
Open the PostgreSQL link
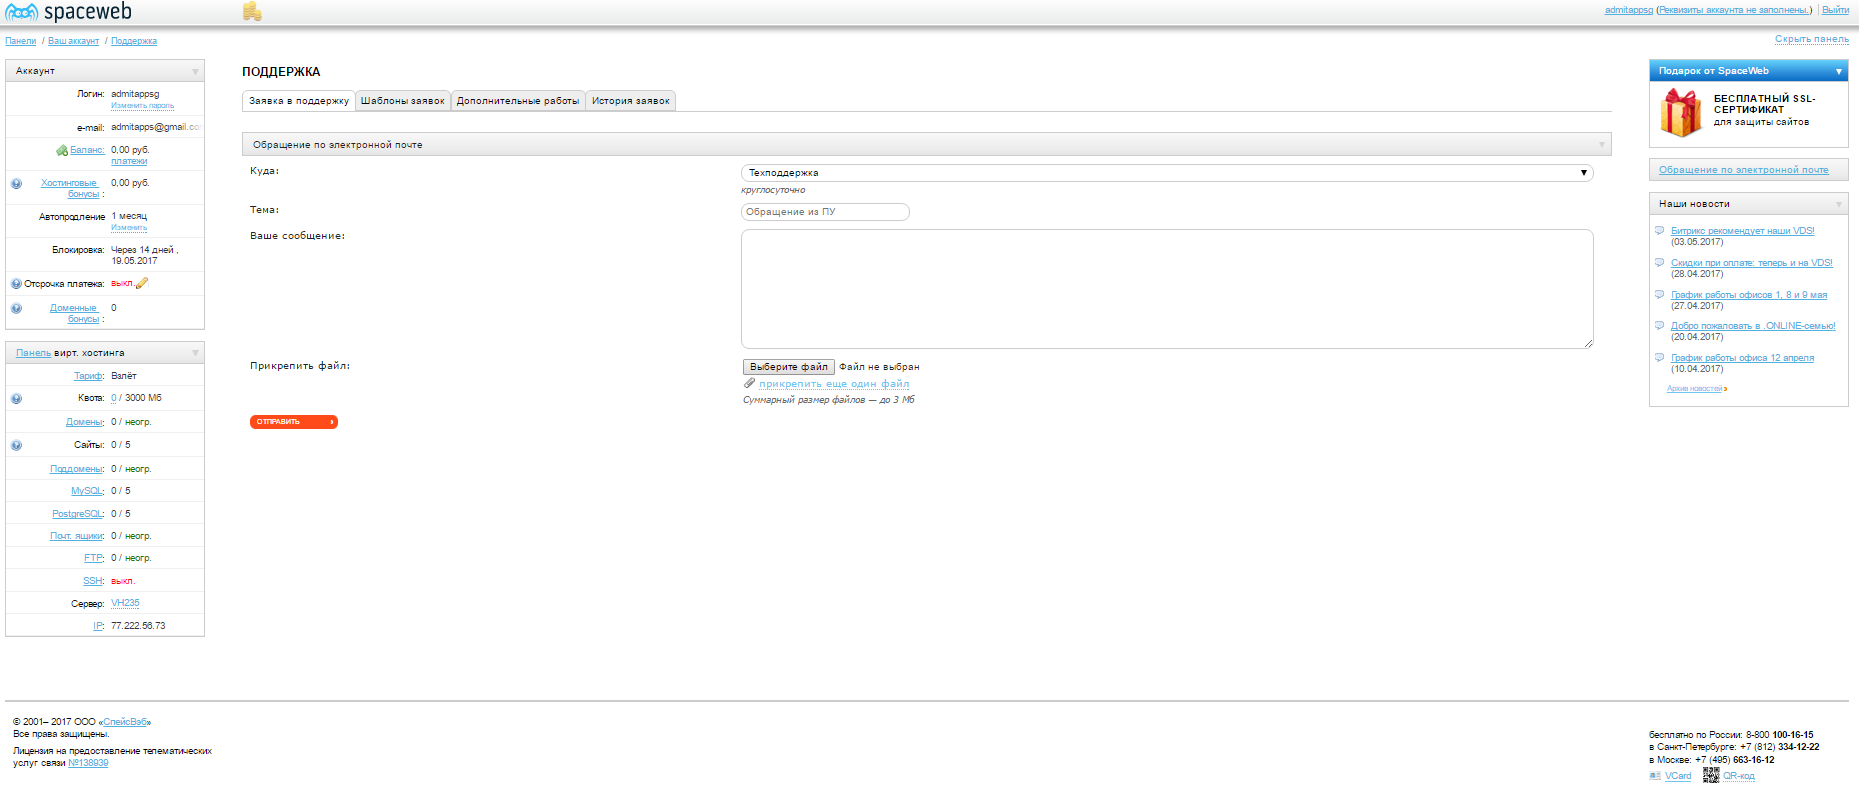(78, 514)
